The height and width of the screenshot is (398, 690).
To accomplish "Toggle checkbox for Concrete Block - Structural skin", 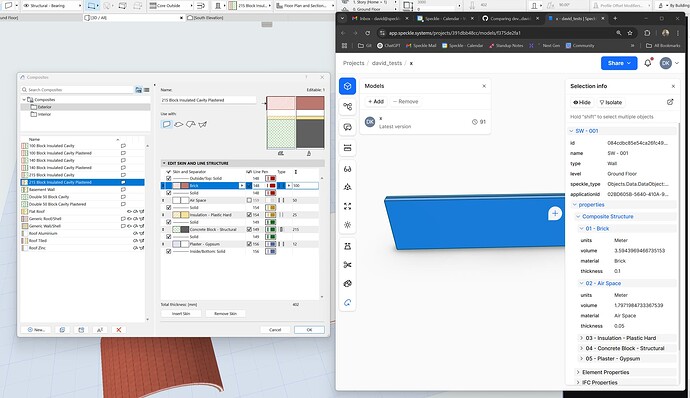I will click(250, 229).
